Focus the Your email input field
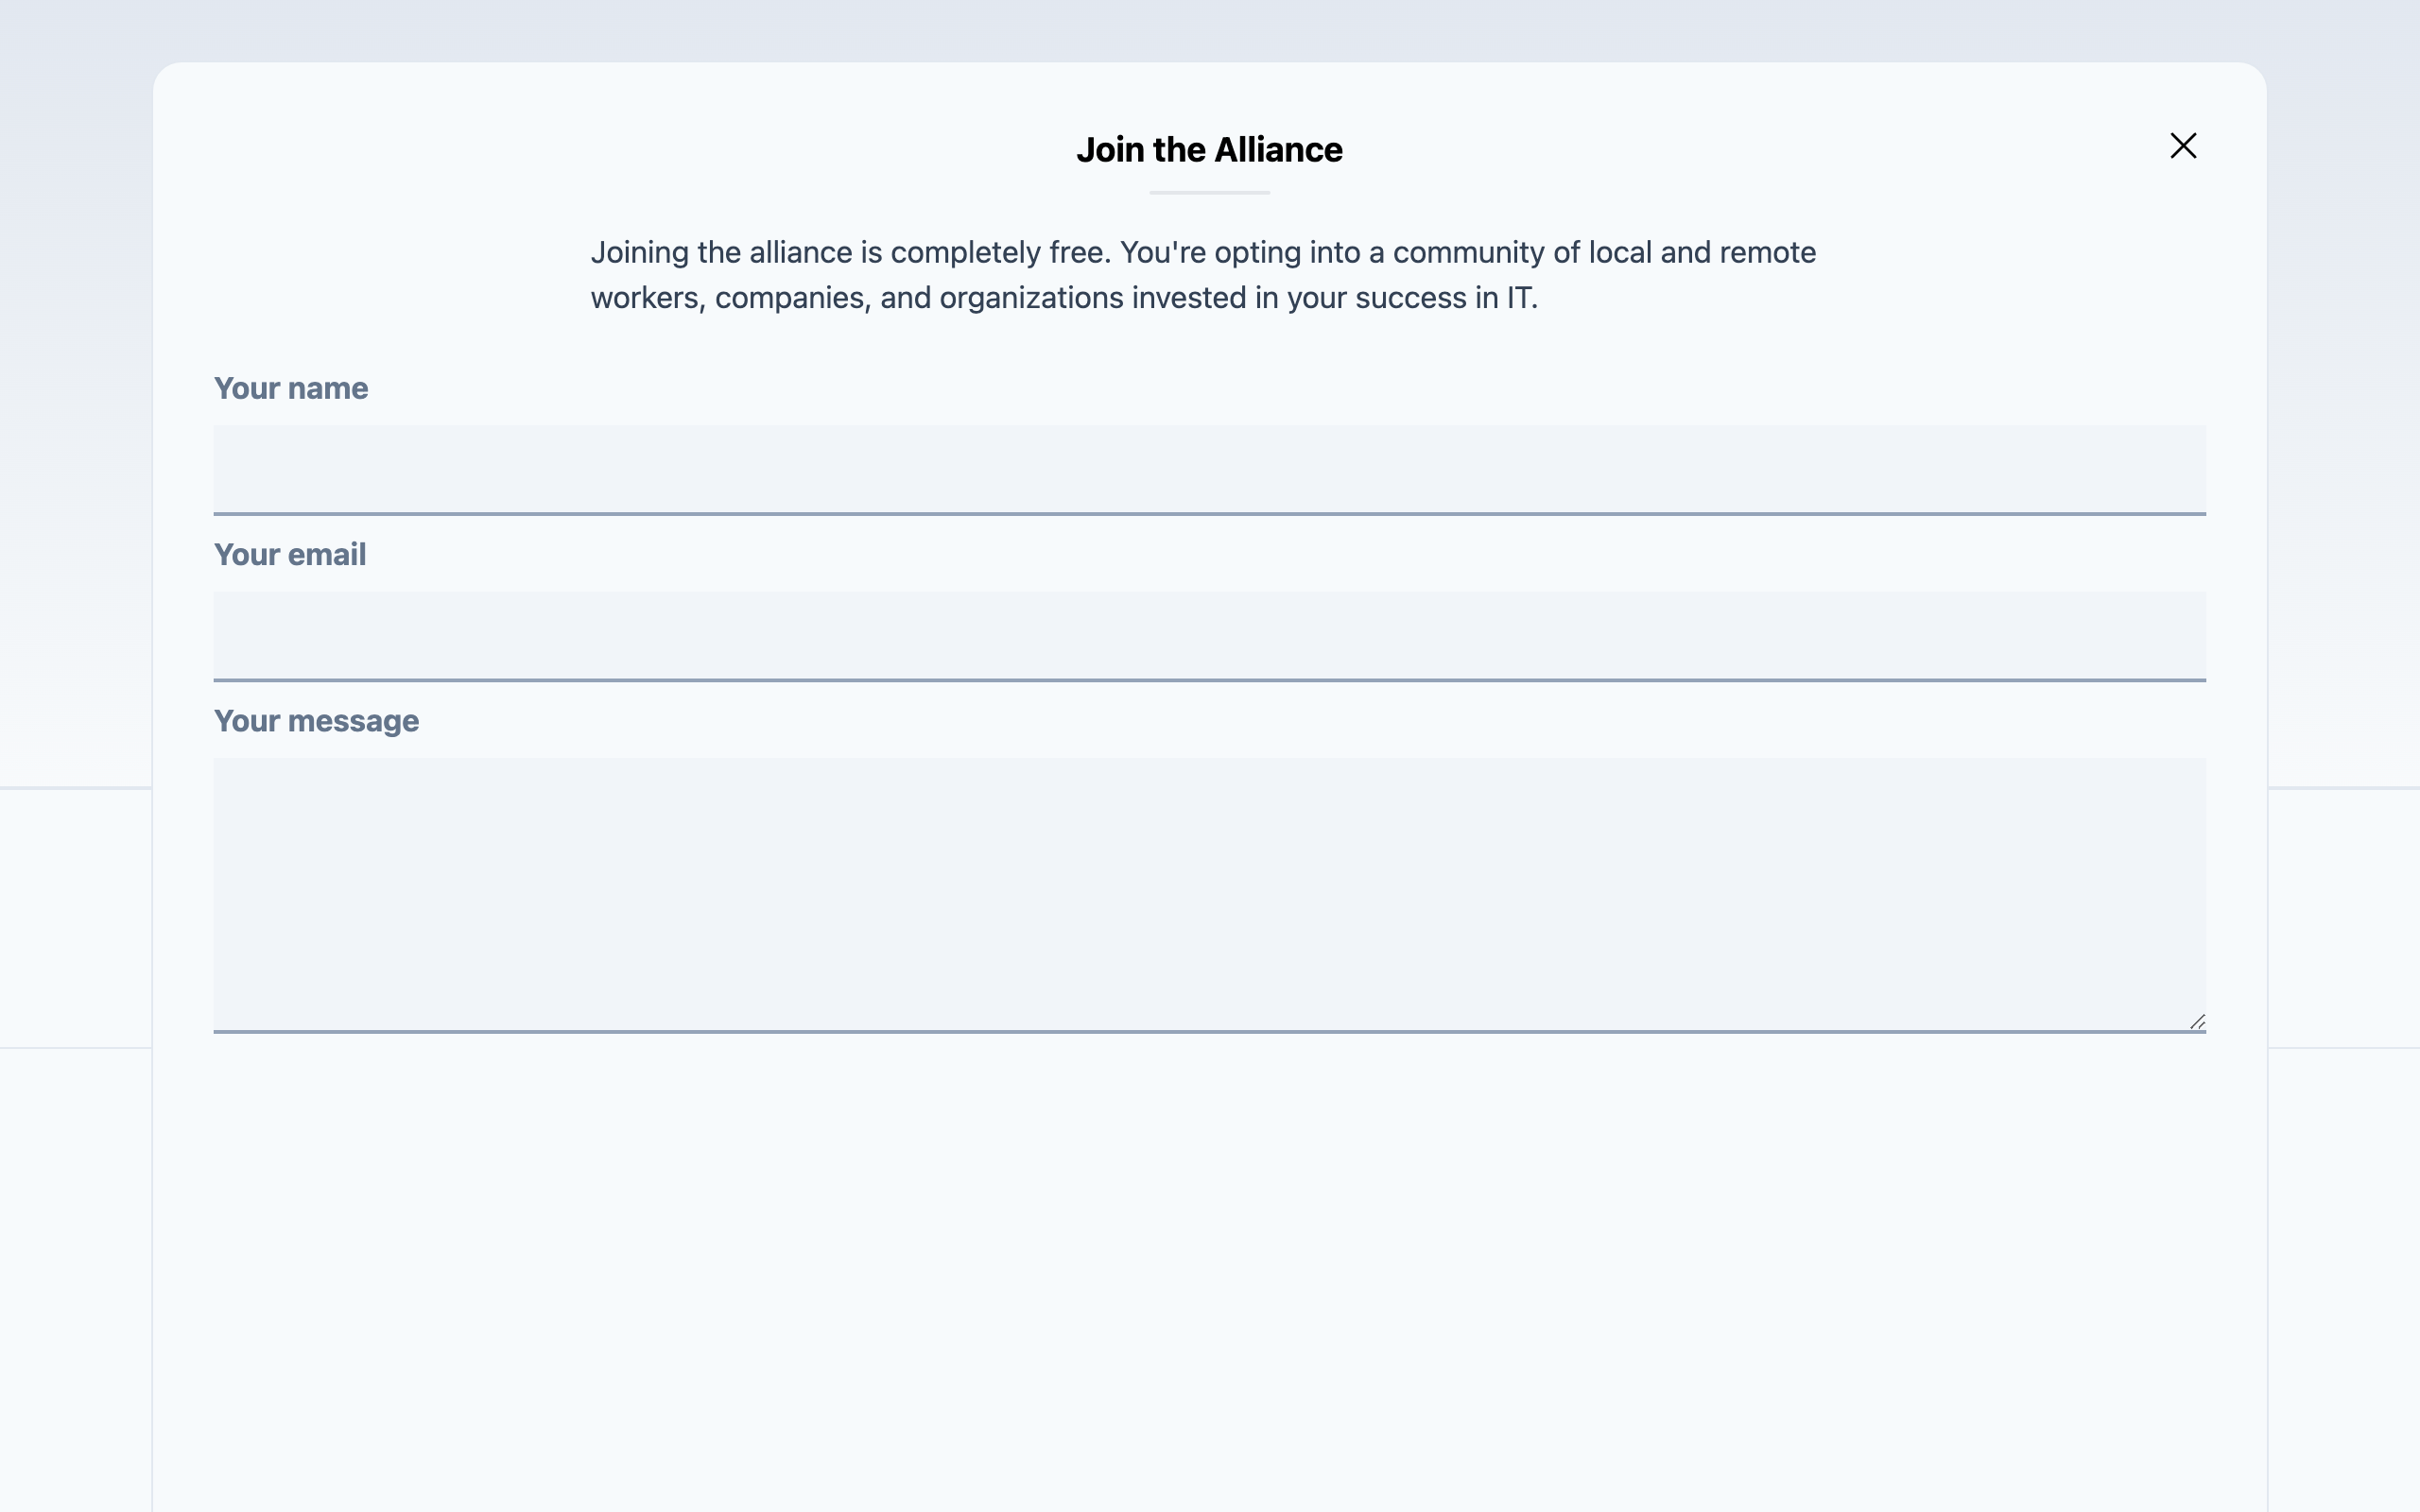 1209,637
